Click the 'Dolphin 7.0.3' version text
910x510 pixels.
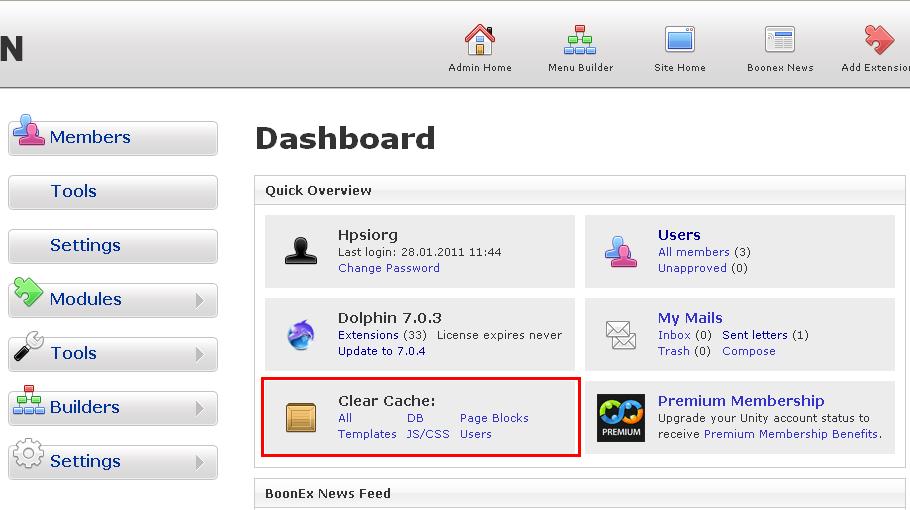(389, 318)
